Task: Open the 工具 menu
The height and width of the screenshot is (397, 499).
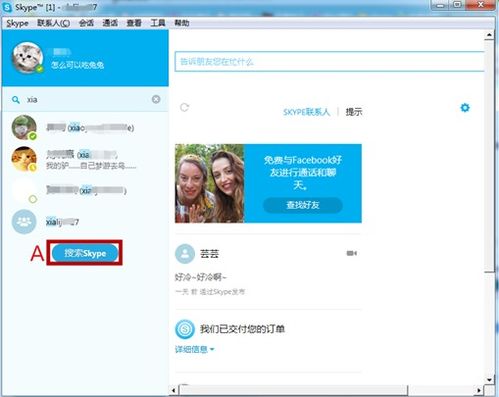Action: (x=158, y=23)
